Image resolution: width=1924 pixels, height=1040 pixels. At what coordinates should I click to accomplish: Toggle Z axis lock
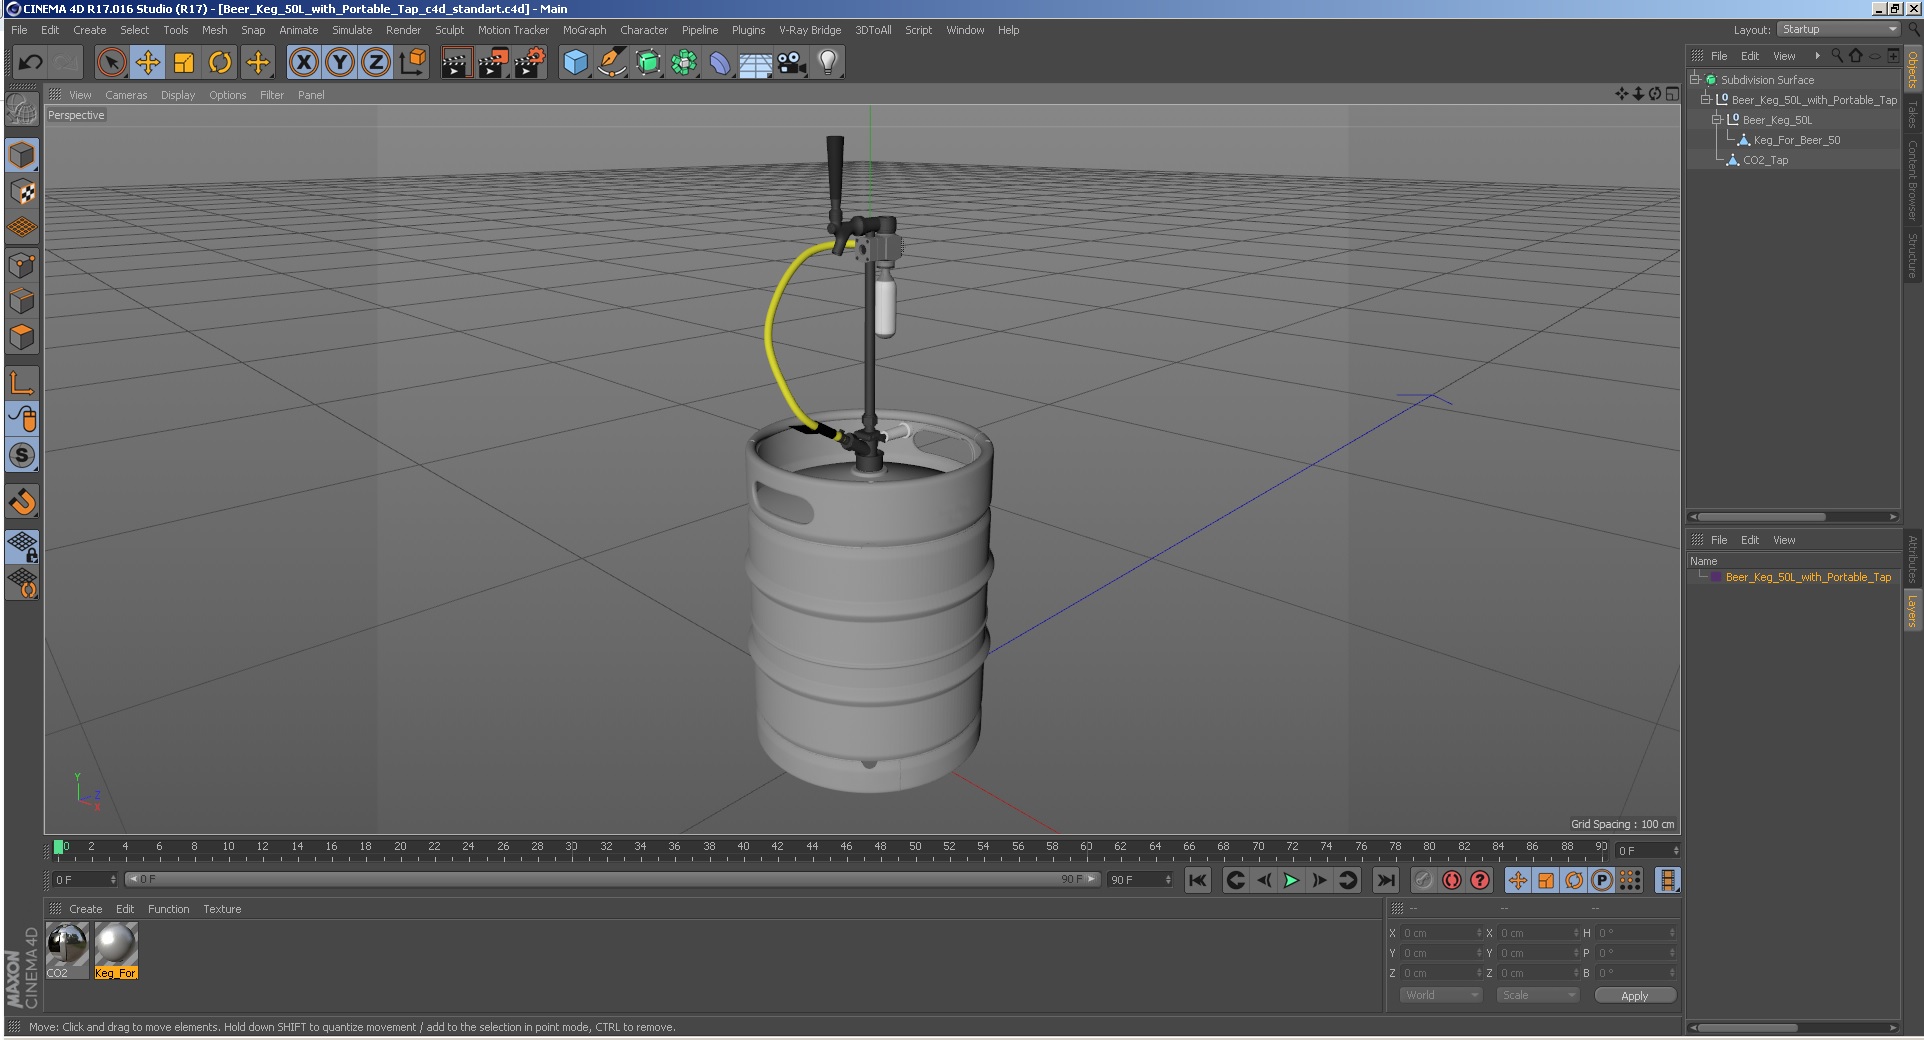coord(376,62)
